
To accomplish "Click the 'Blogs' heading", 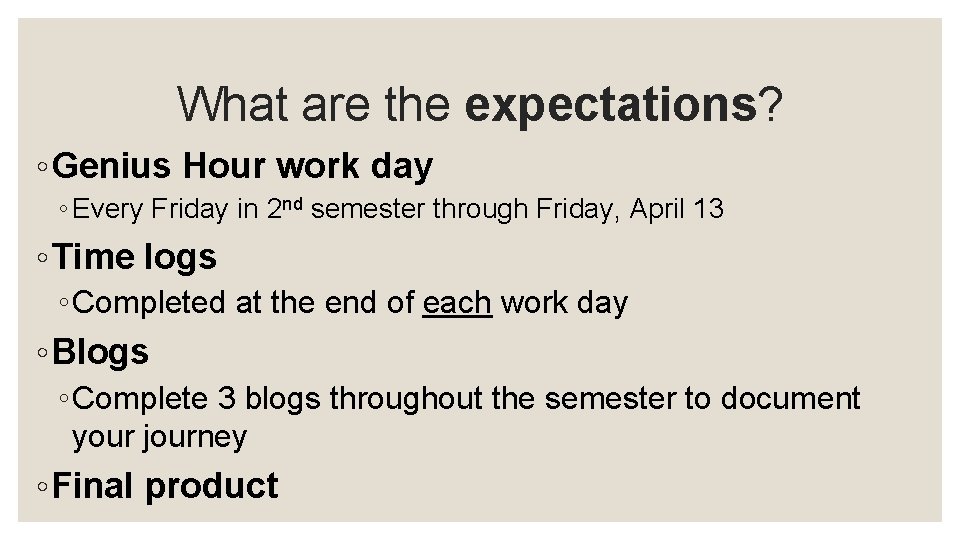I will click(100, 352).
